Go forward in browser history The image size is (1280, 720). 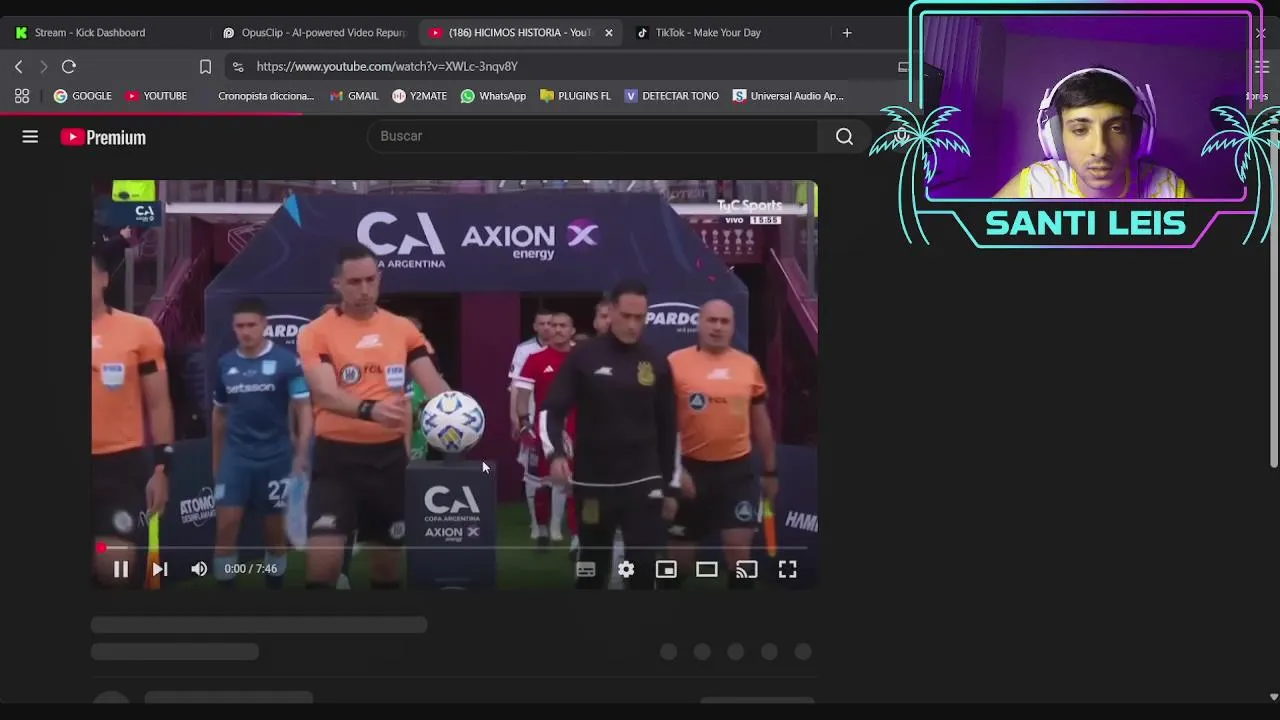point(43,66)
